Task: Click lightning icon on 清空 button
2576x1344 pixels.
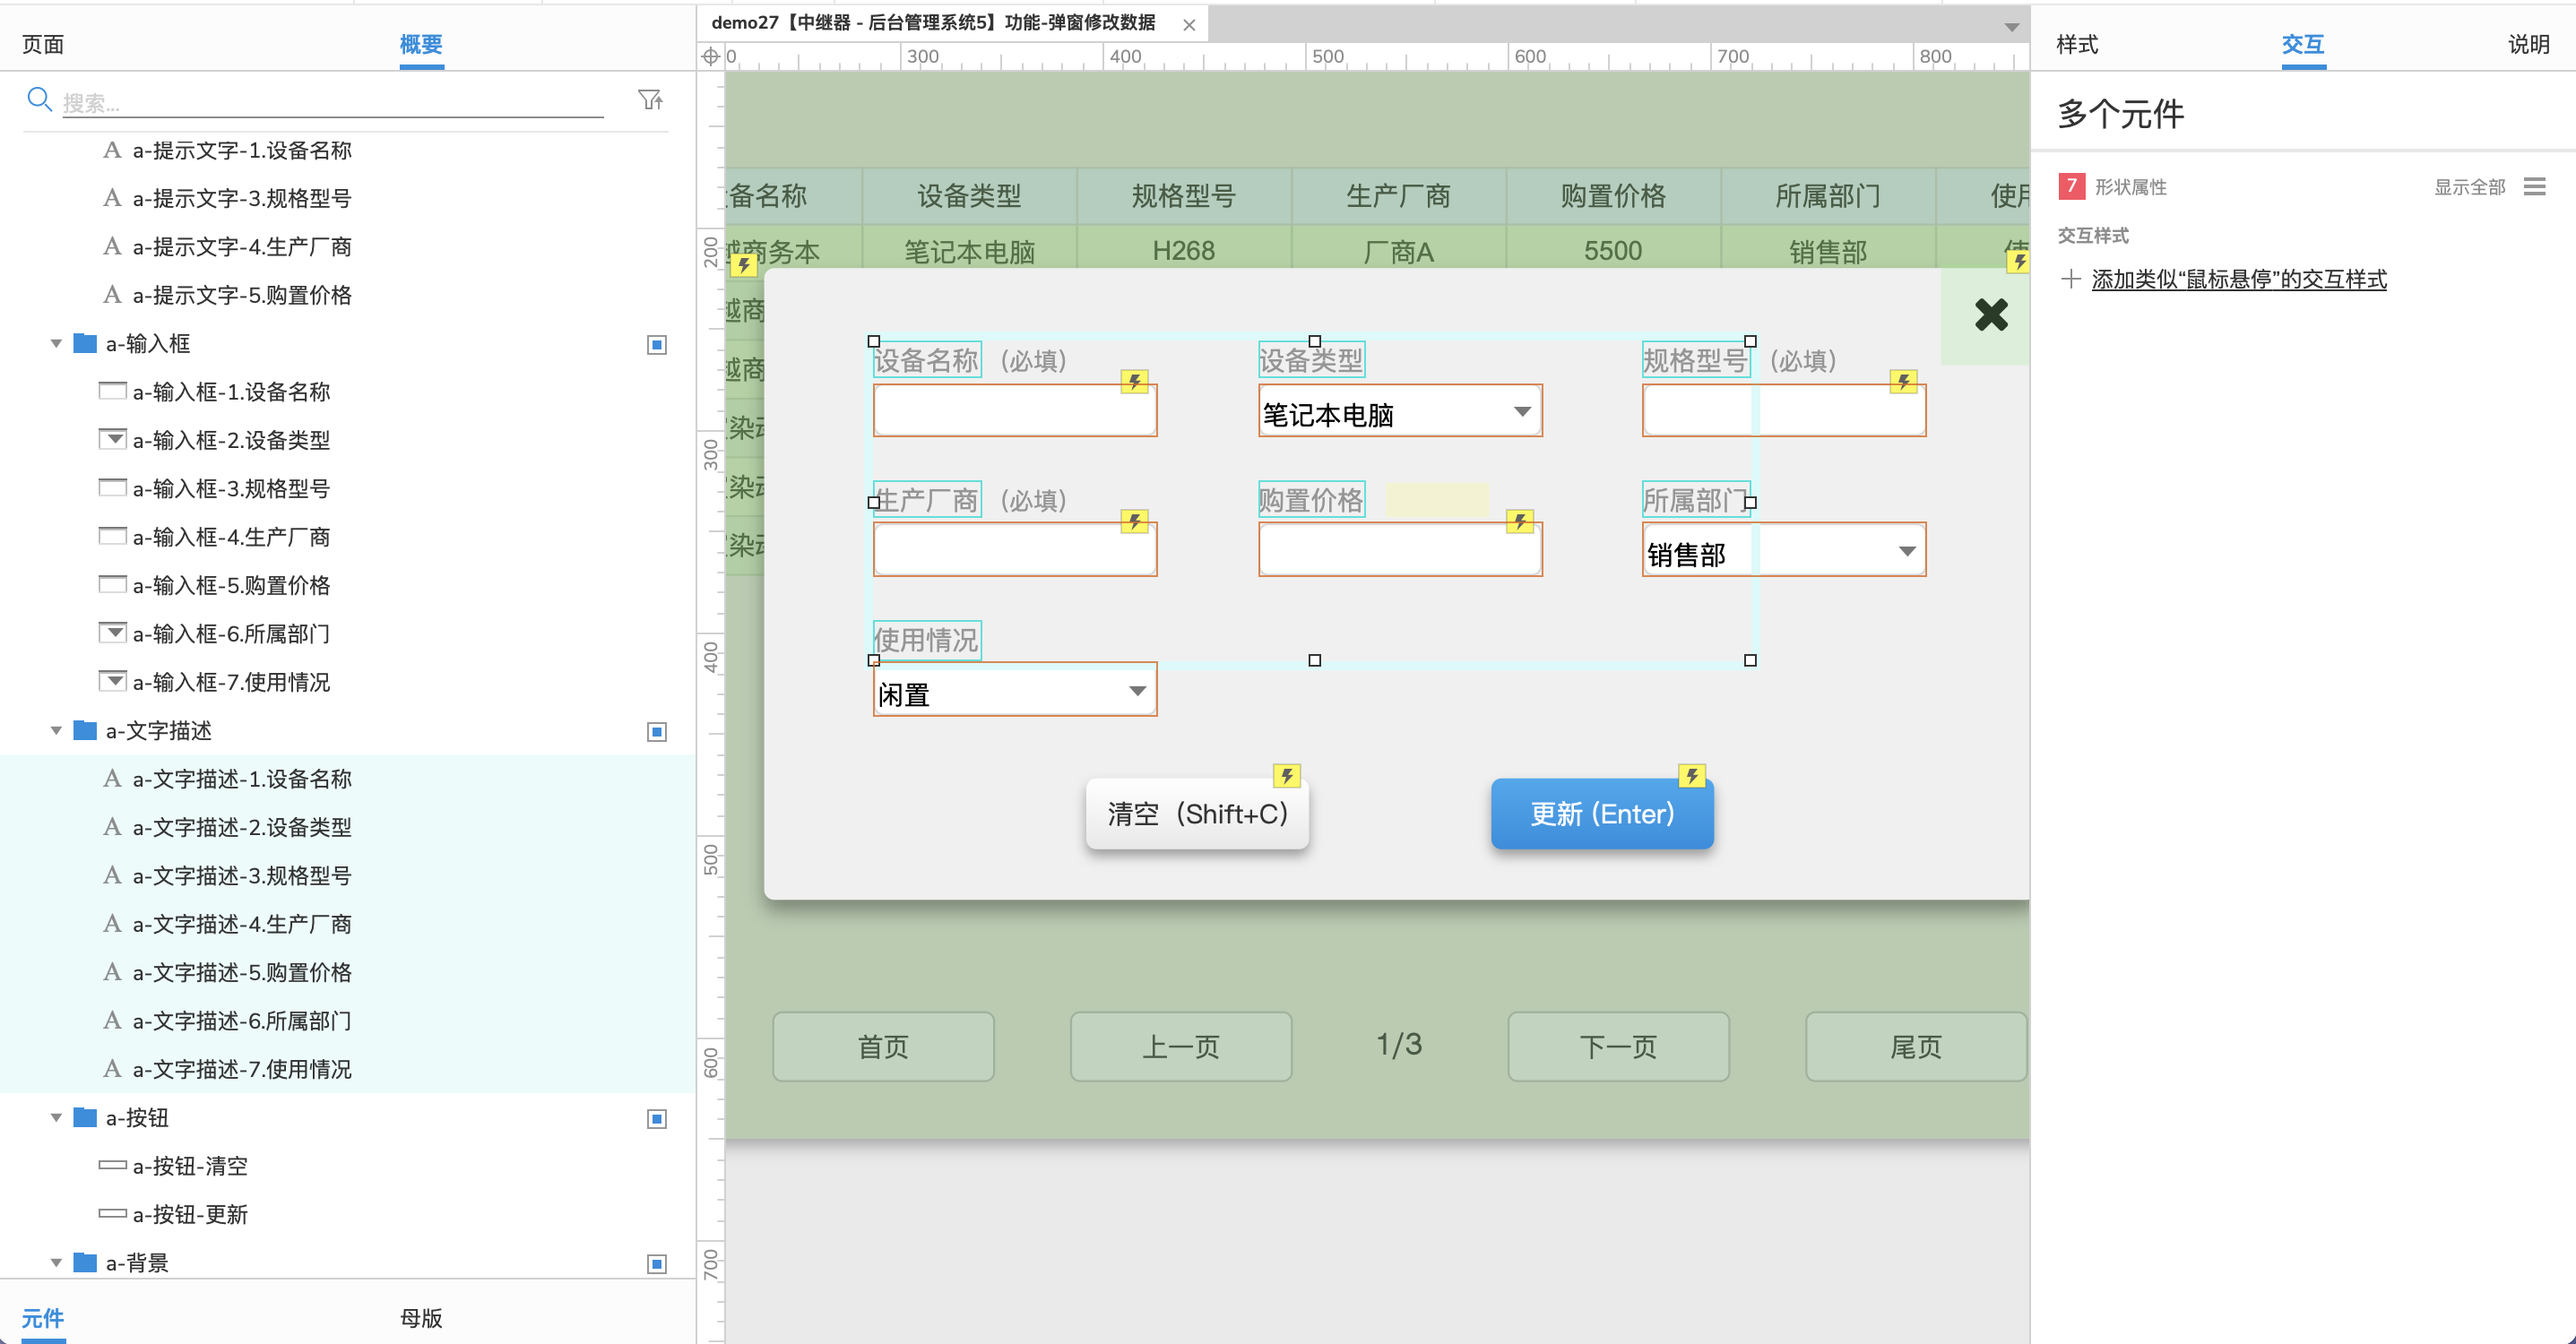Action: tap(1287, 775)
